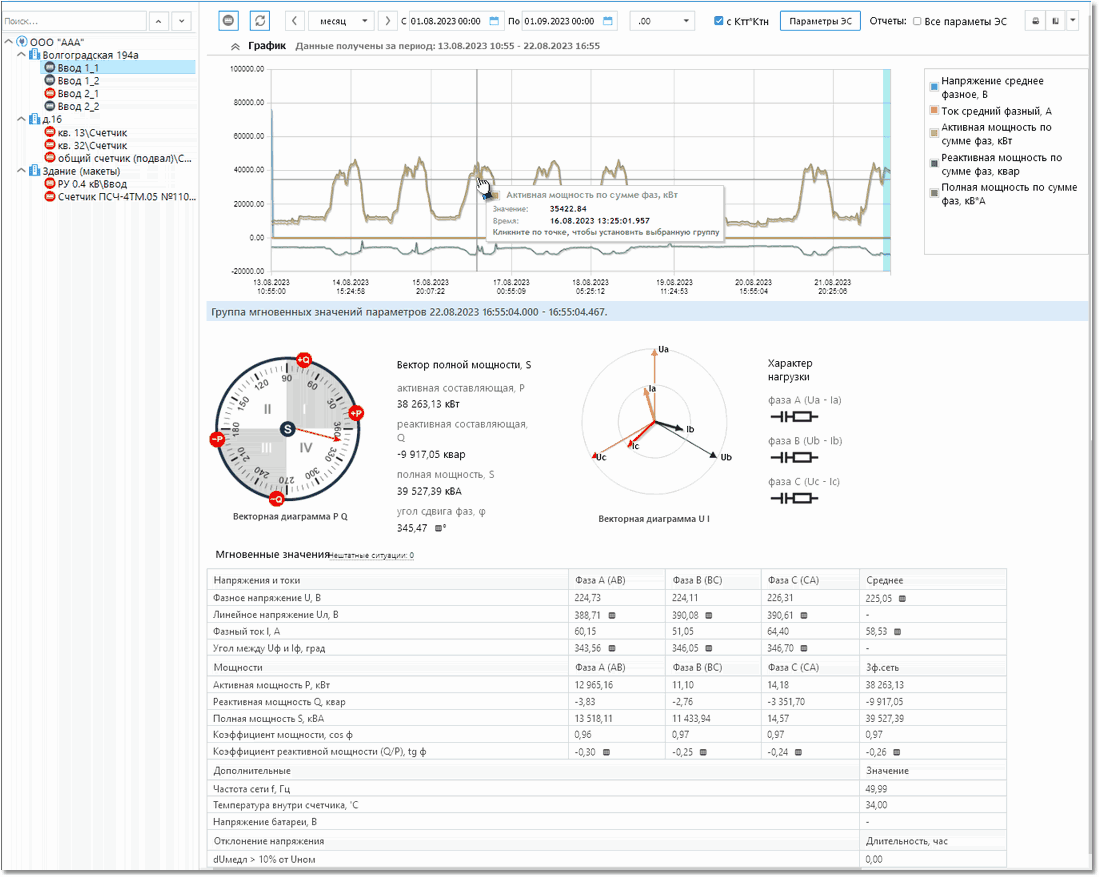Click chart icon next to tg φ -0,25

(x=703, y=752)
